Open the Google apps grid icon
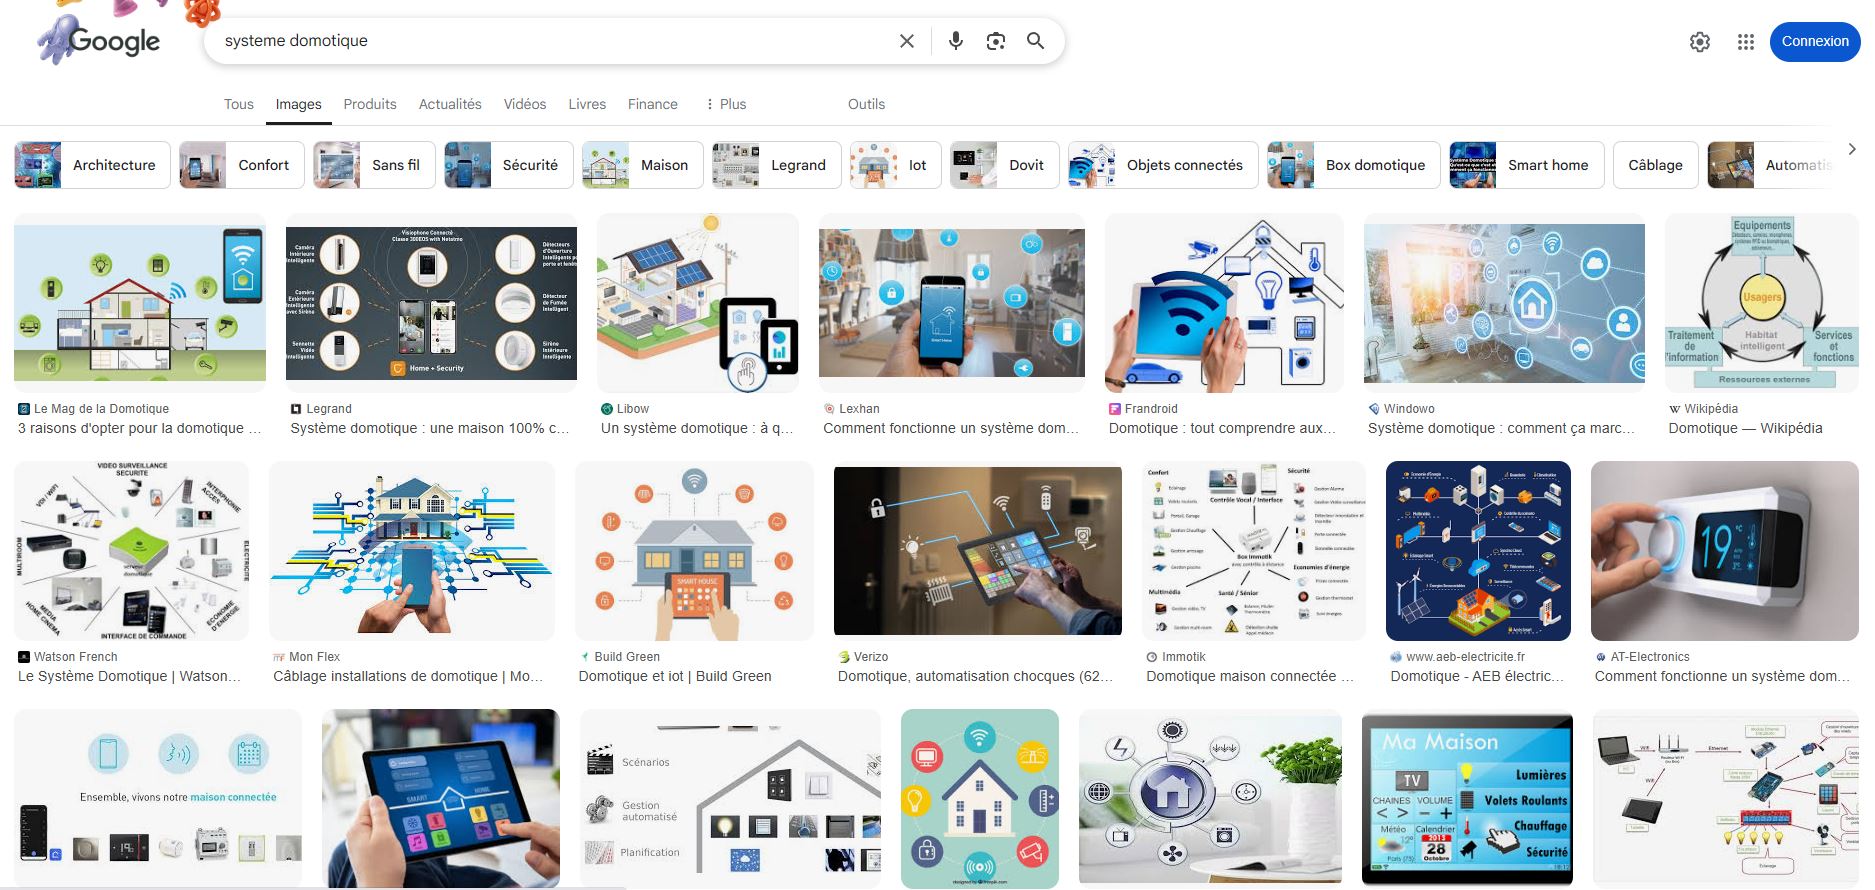The height and width of the screenshot is (890, 1875). [x=1745, y=42]
